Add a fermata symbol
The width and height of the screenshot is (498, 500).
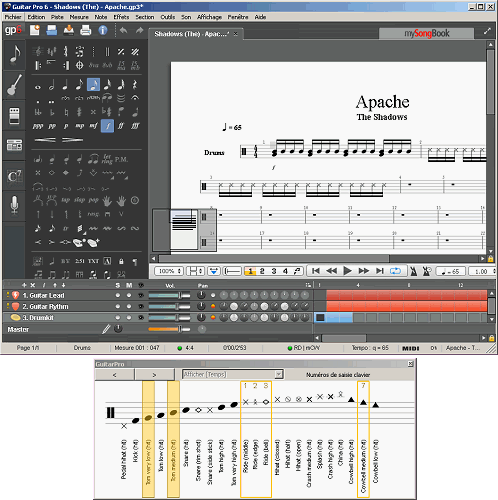click(135, 98)
